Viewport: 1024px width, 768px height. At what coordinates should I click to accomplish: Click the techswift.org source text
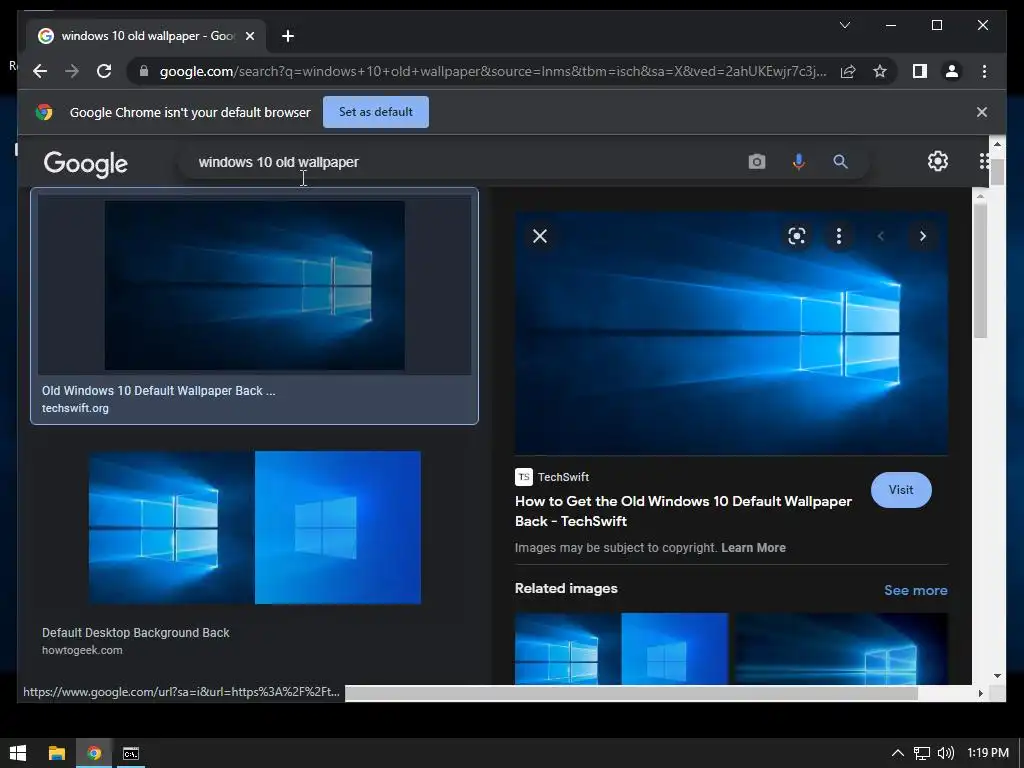75,408
